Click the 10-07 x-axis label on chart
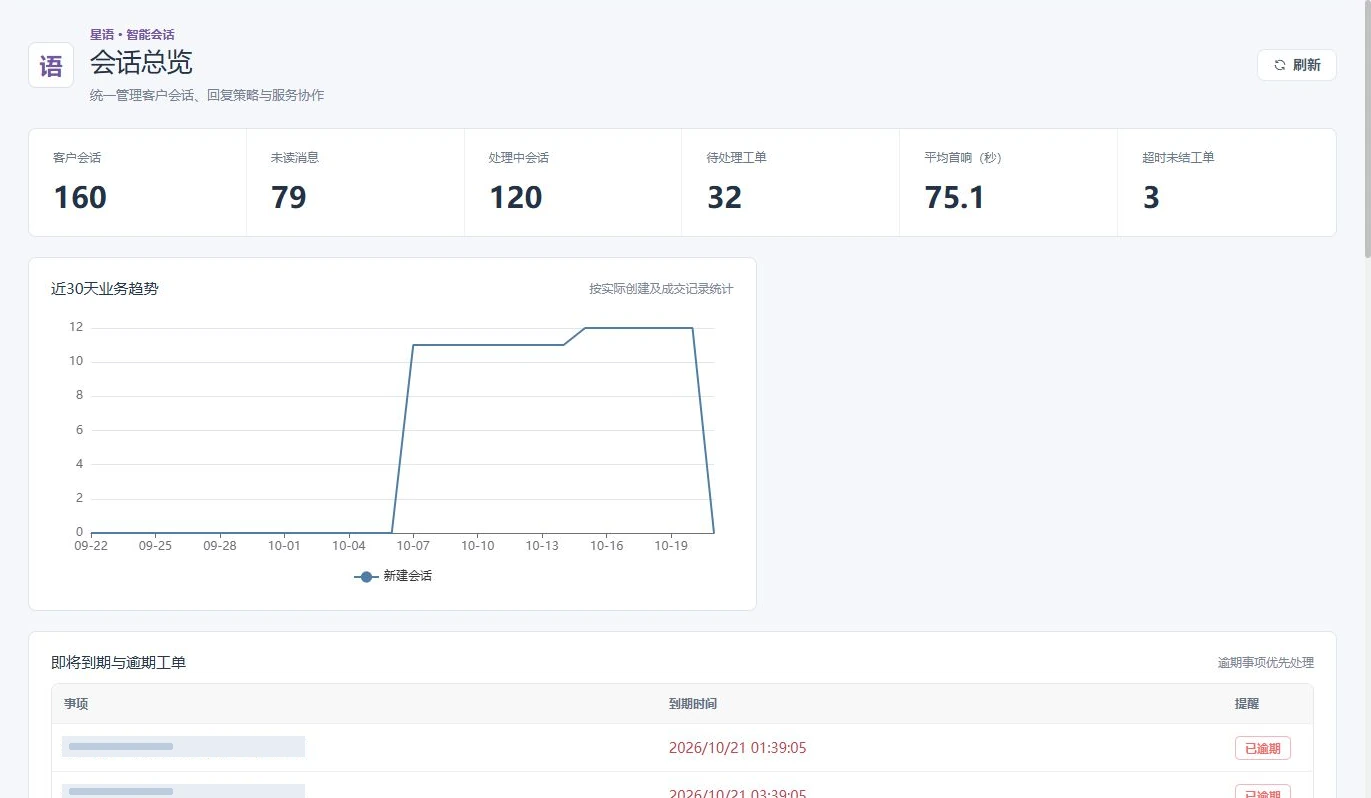 pyautogui.click(x=413, y=546)
